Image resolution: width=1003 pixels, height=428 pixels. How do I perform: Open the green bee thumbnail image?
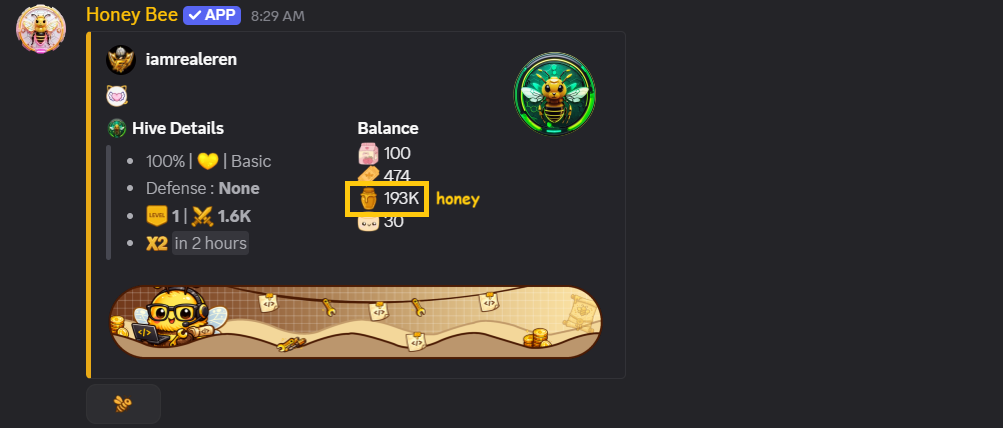555,94
